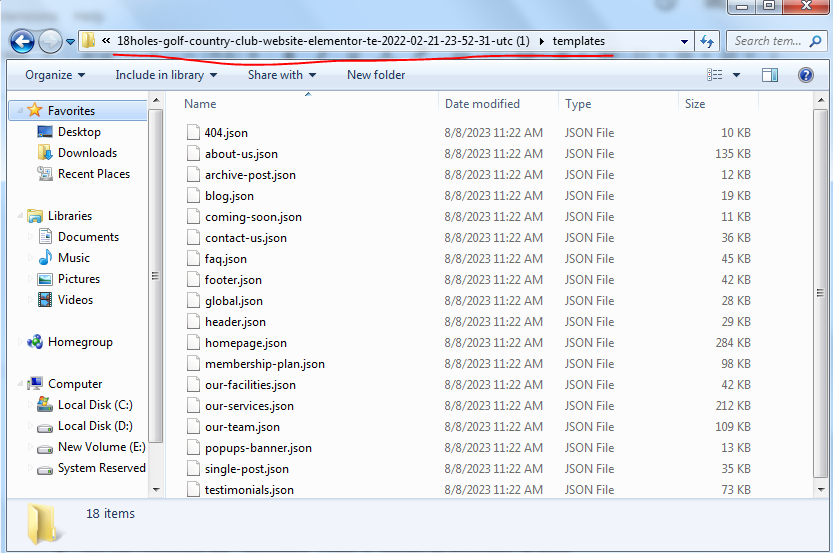Click the Pictures library icon
This screenshot has width=833, height=553.
(46, 279)
